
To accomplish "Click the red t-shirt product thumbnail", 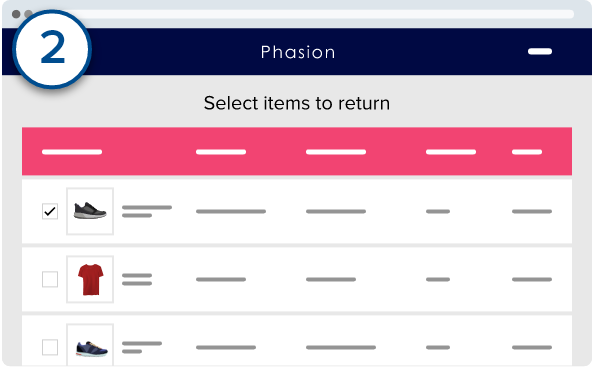I will pyautogui.click(x=90, y=279).
